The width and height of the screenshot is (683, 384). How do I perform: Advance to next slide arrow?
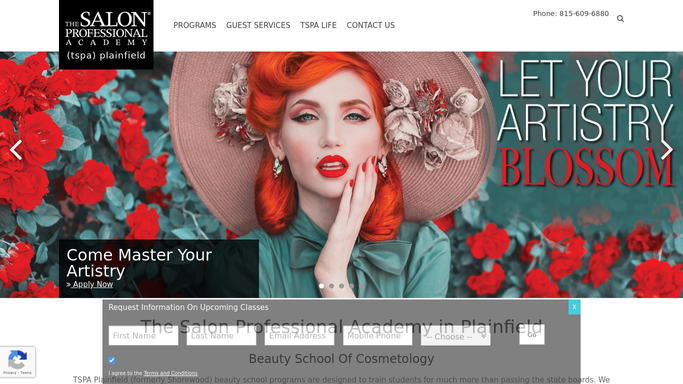667,150
